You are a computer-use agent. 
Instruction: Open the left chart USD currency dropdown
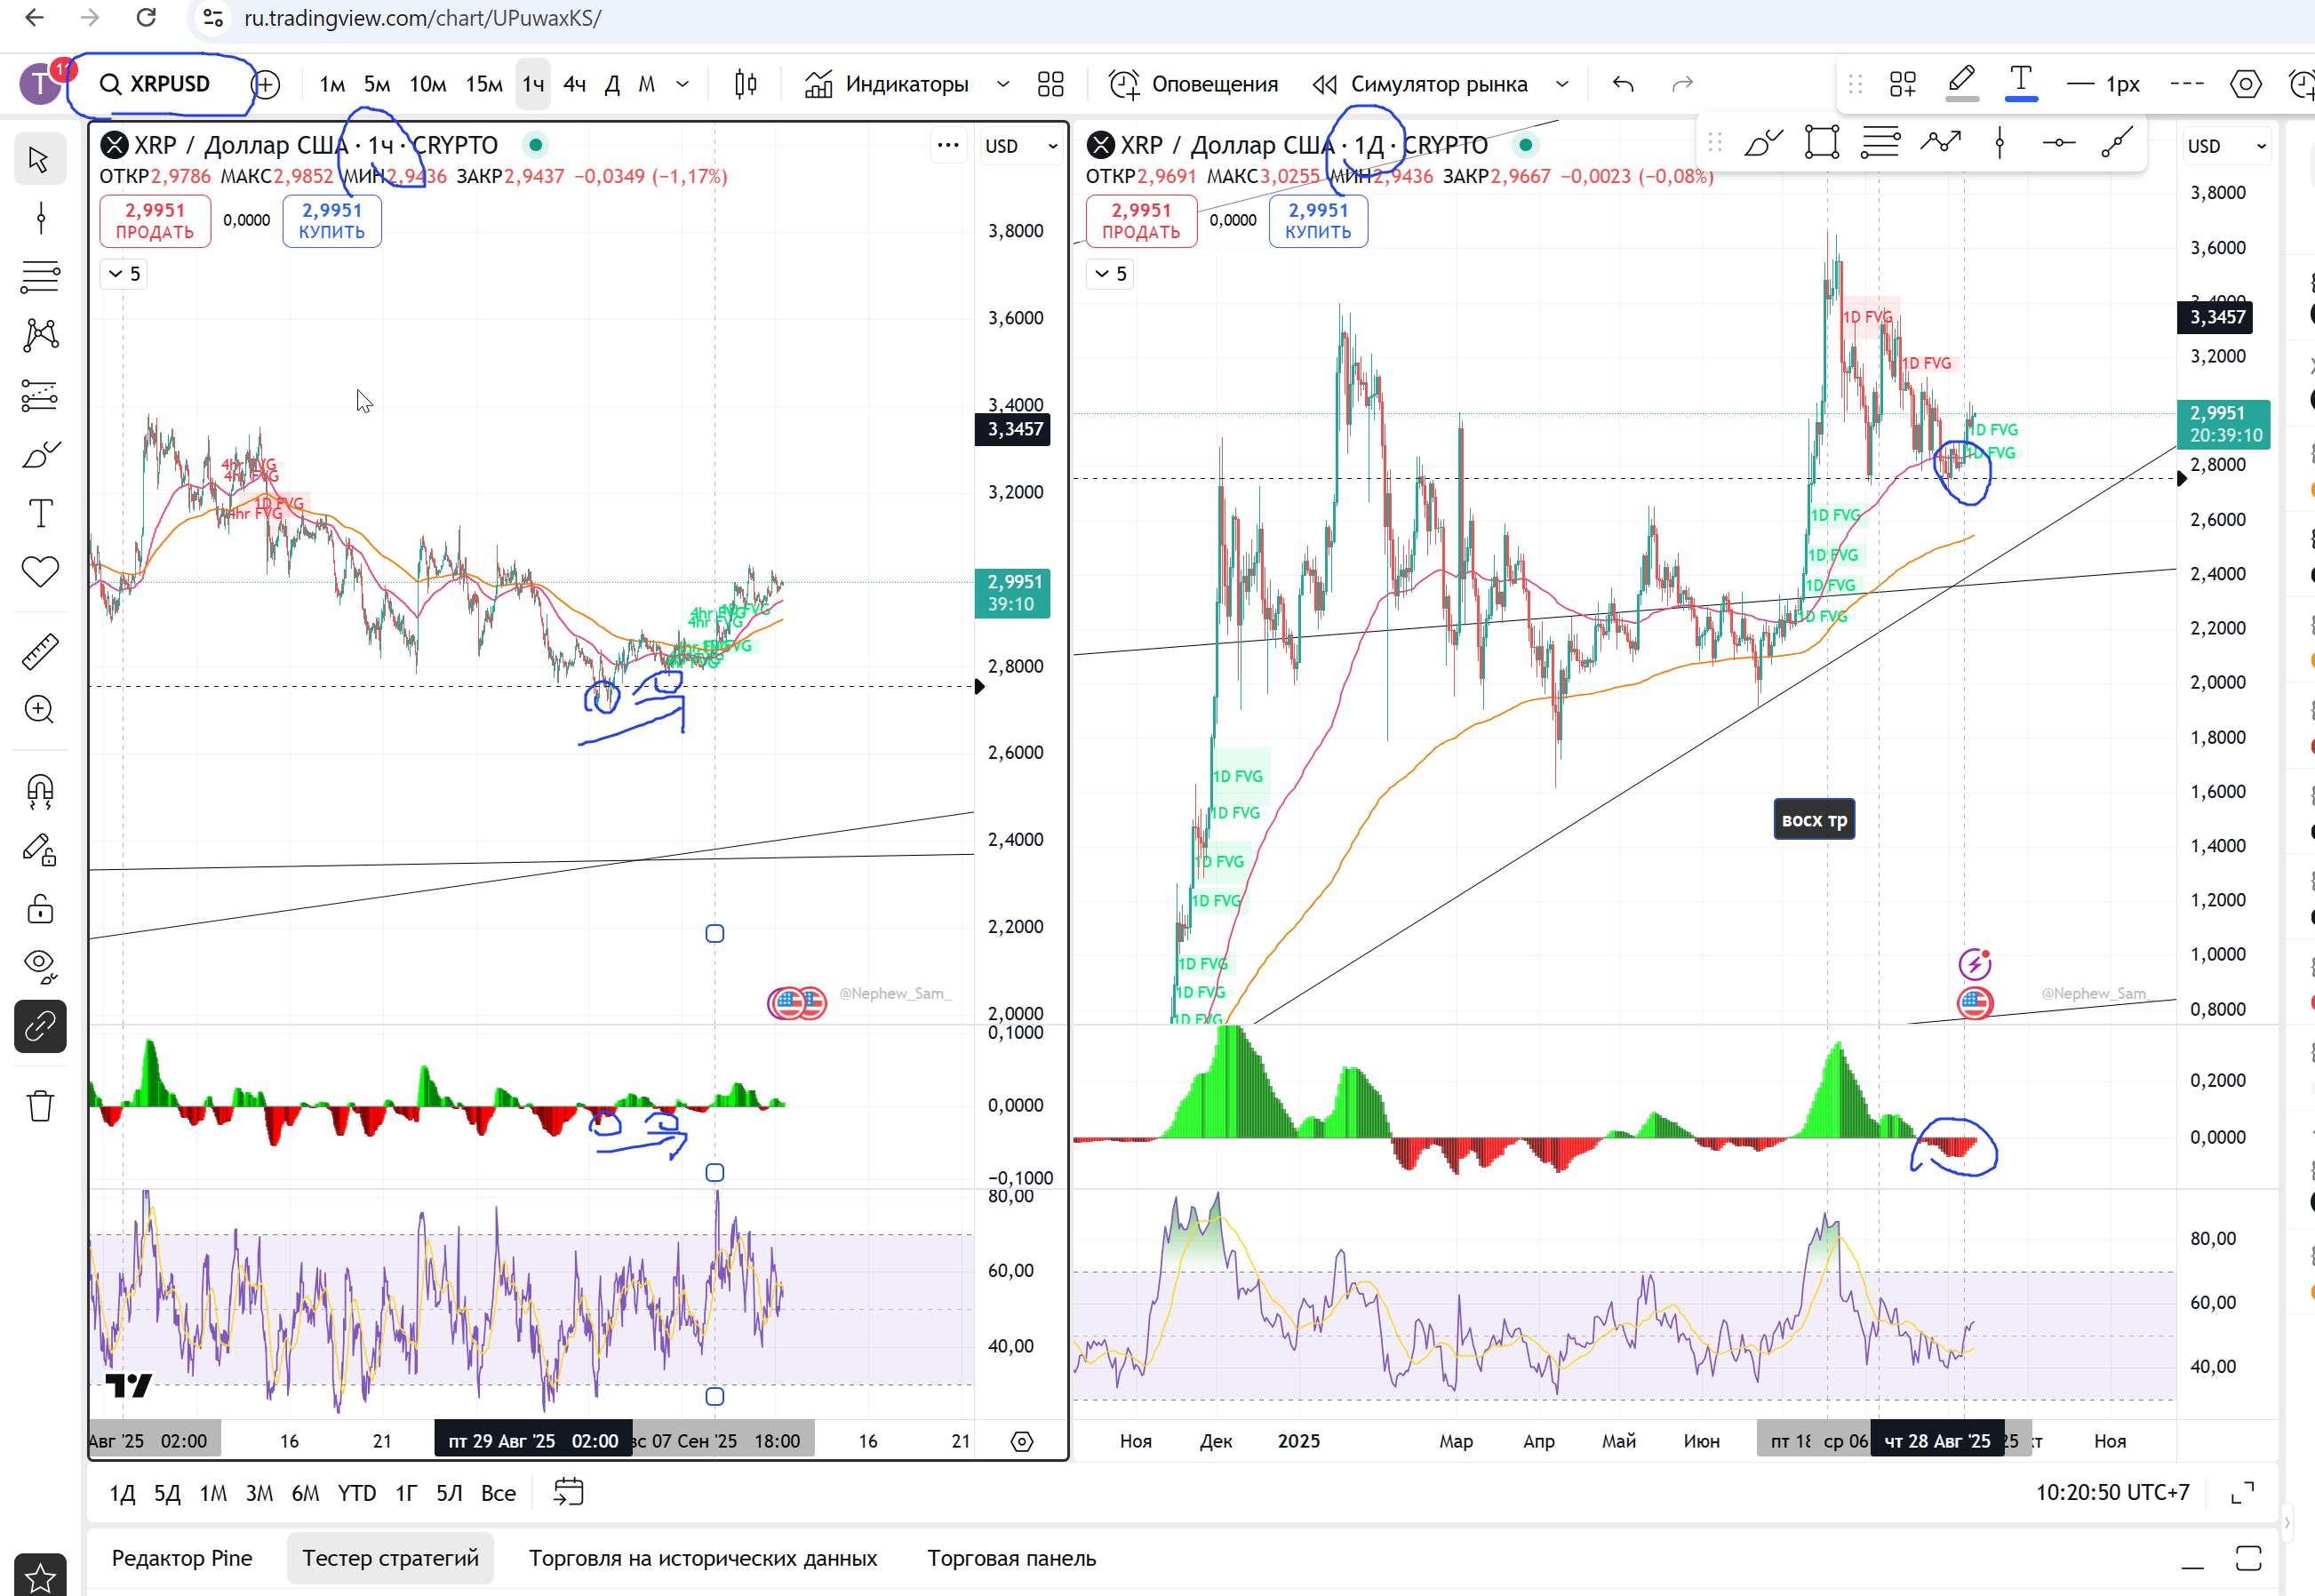(1021, 146)
